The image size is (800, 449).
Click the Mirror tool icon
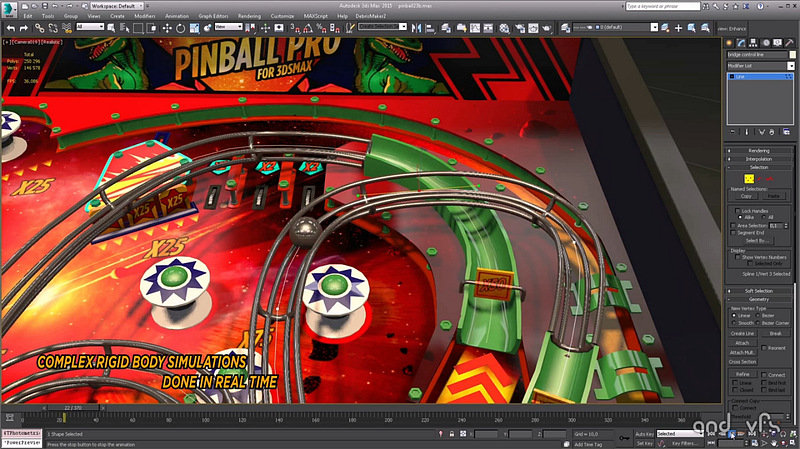tap(416, 28)
